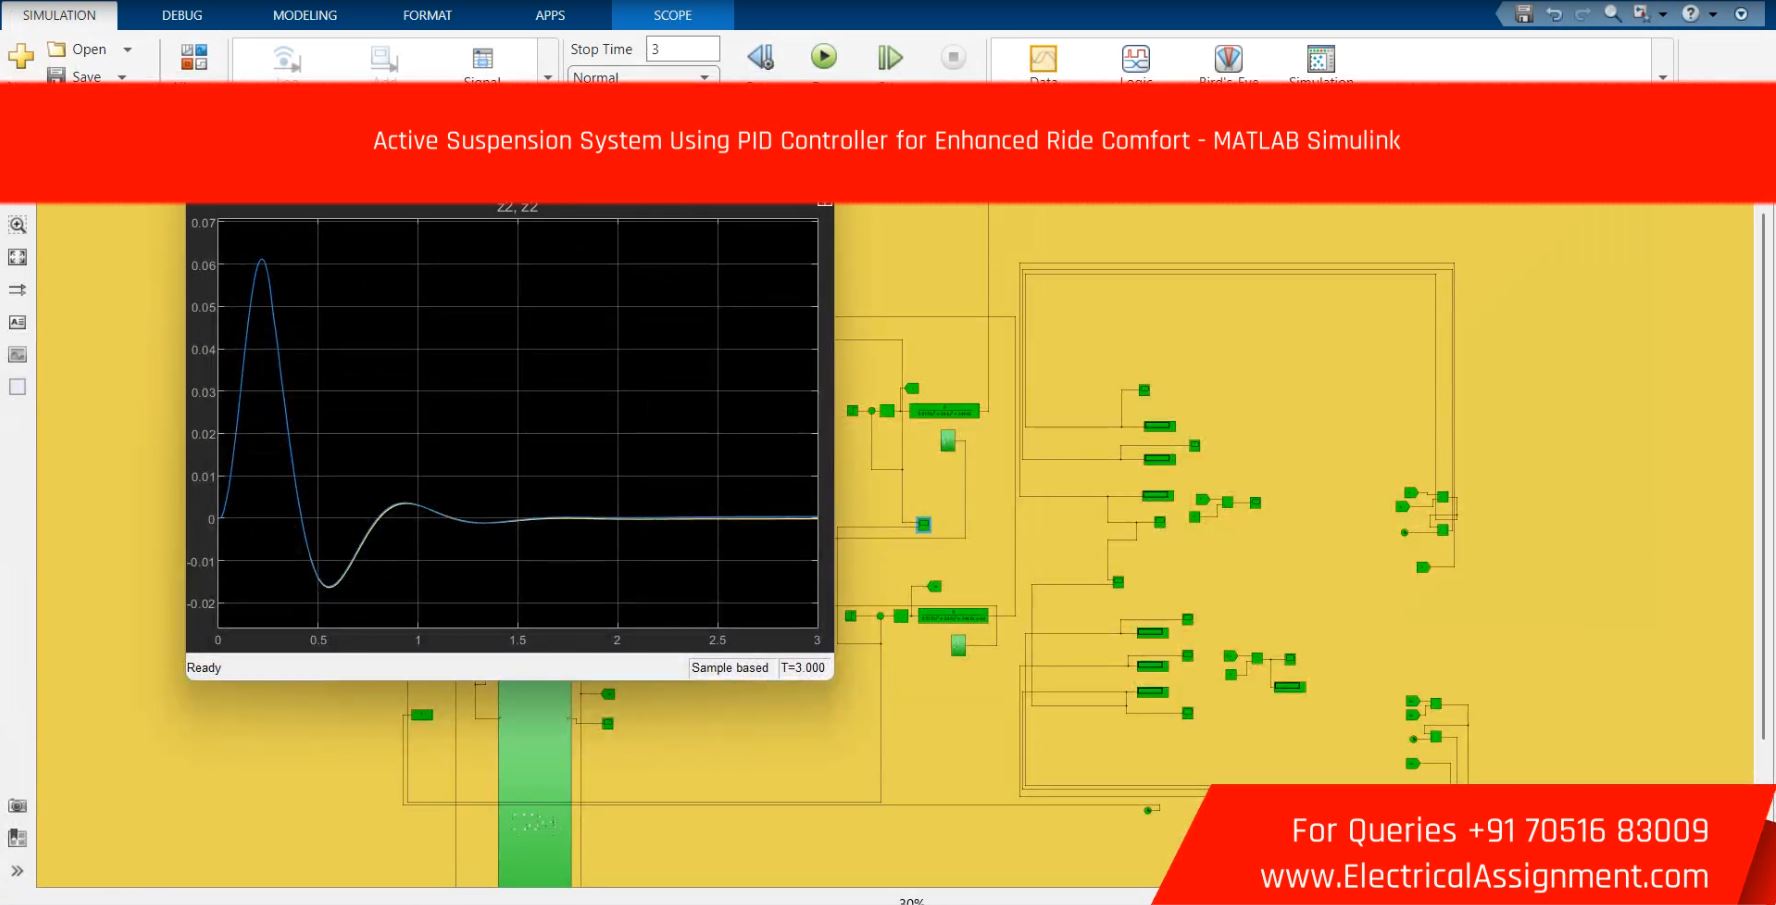
Task: Open the Library Browser icon
Action: 194,57
